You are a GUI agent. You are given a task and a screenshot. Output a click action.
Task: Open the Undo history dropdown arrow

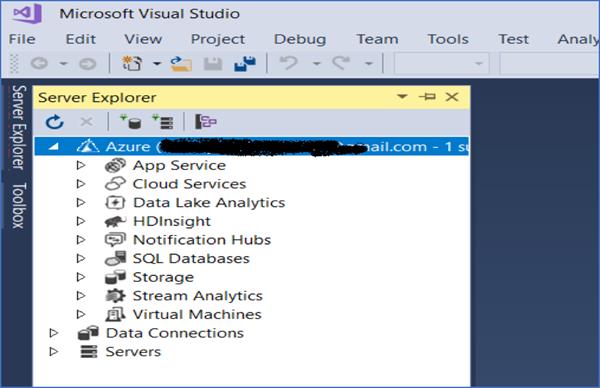point(316,64)
